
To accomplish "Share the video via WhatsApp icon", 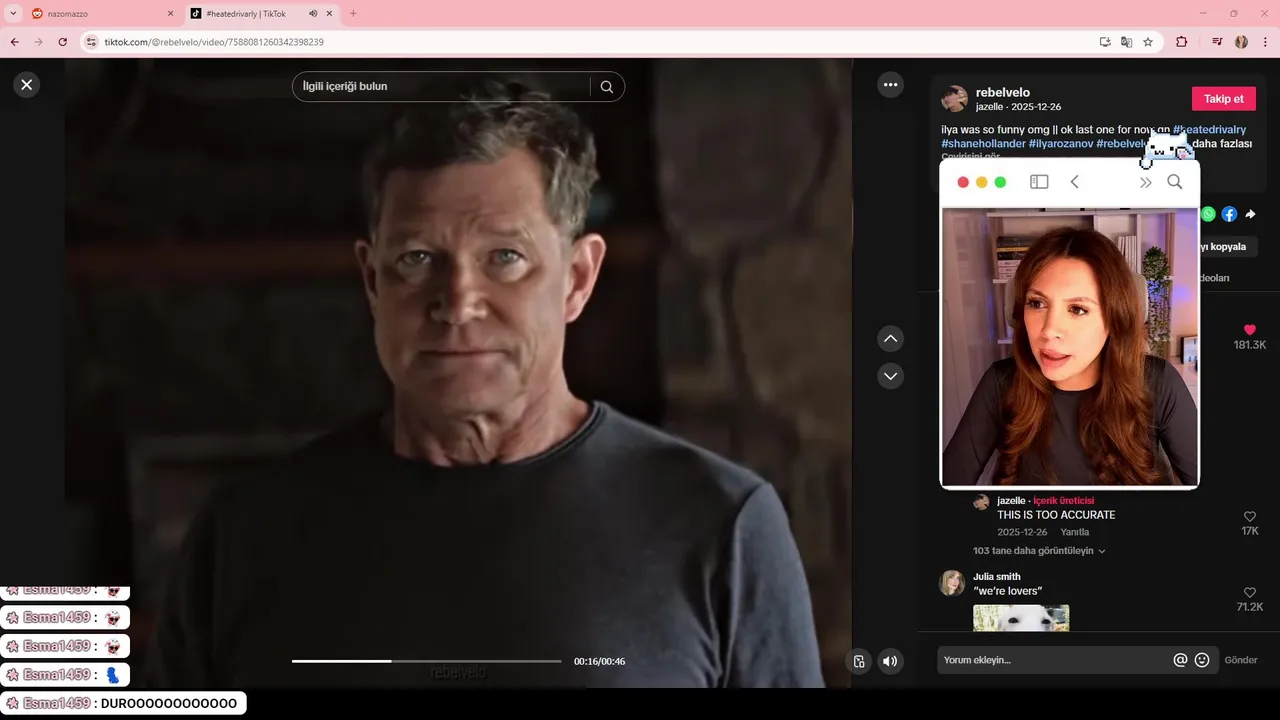I will (1208, 214).
